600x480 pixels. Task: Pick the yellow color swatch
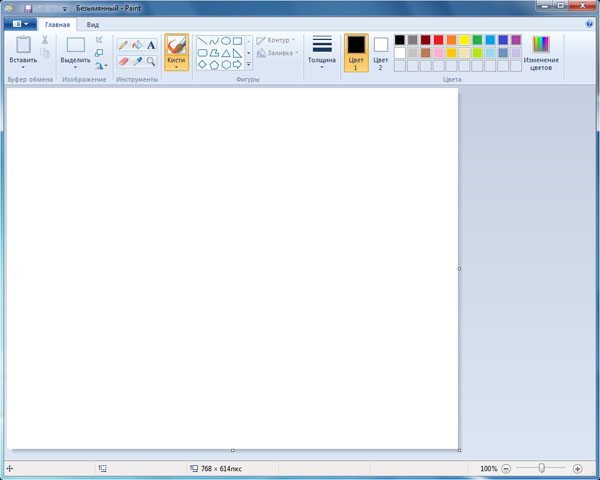coord(464,40)
